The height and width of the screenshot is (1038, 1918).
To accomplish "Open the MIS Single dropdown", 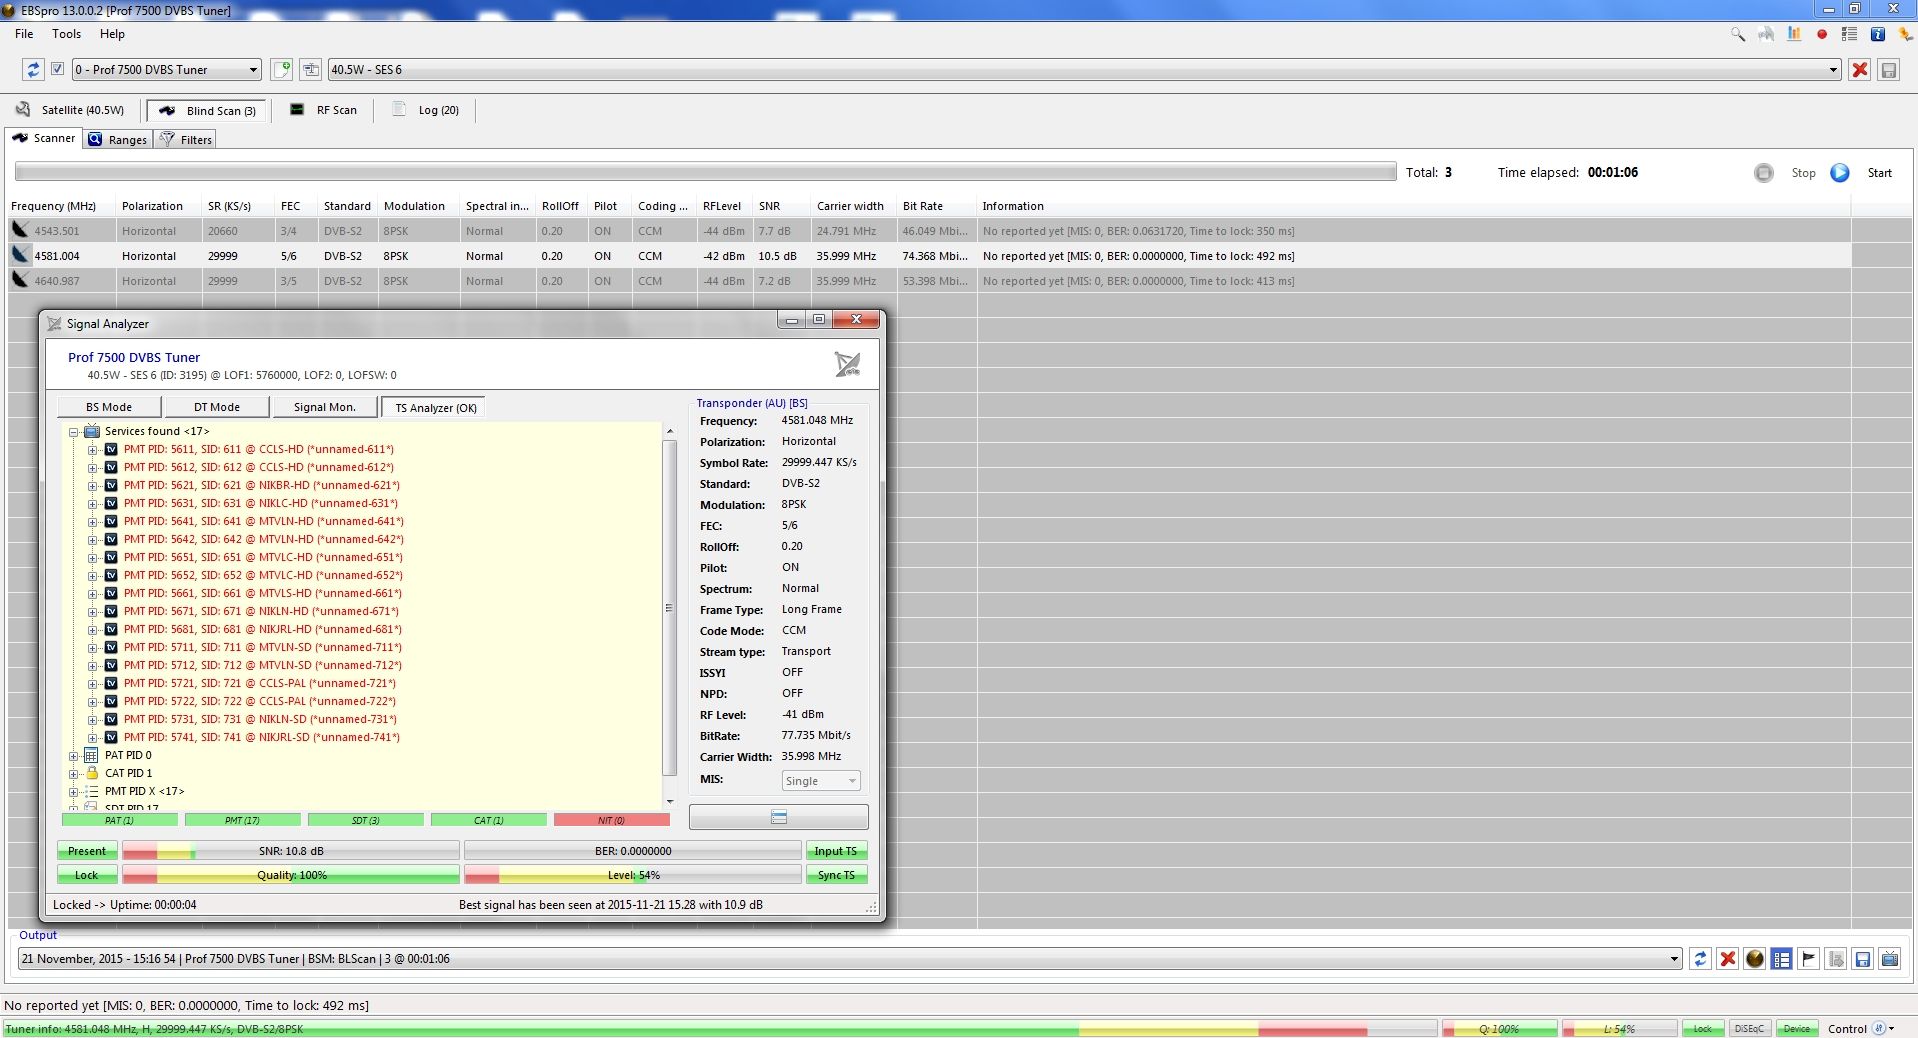I will [x=820, y=781].
